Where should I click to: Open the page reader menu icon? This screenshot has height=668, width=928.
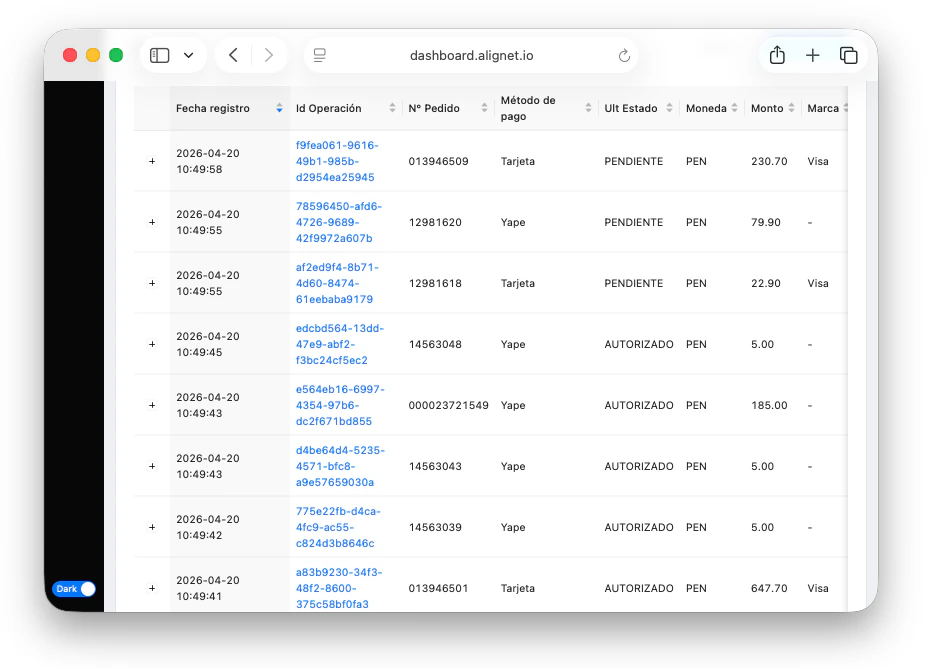tap(320, 56)
